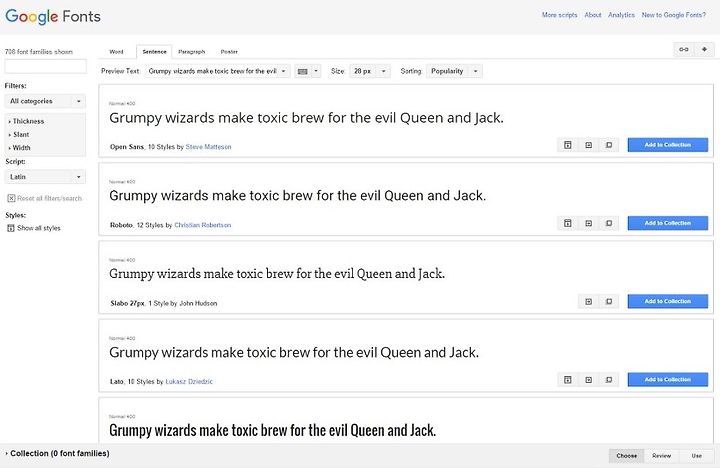The image size is (720, 468).
Task: Switch to the Poster tab
Action: click(229, 52)
